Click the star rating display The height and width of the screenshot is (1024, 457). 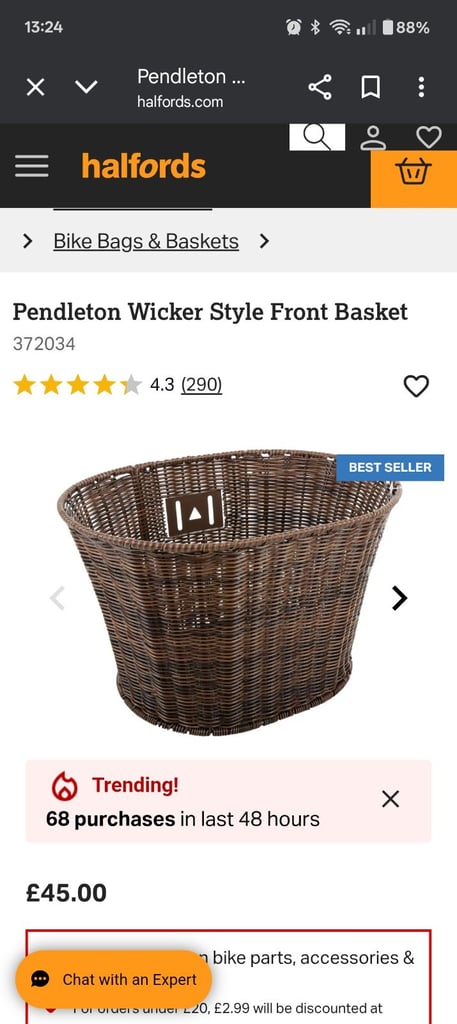77,385
